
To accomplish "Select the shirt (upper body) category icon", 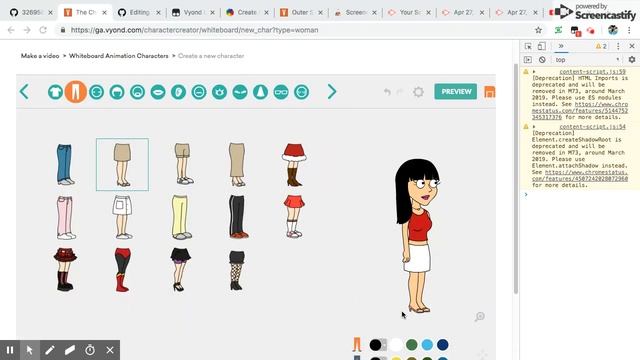I will (55, 92).
